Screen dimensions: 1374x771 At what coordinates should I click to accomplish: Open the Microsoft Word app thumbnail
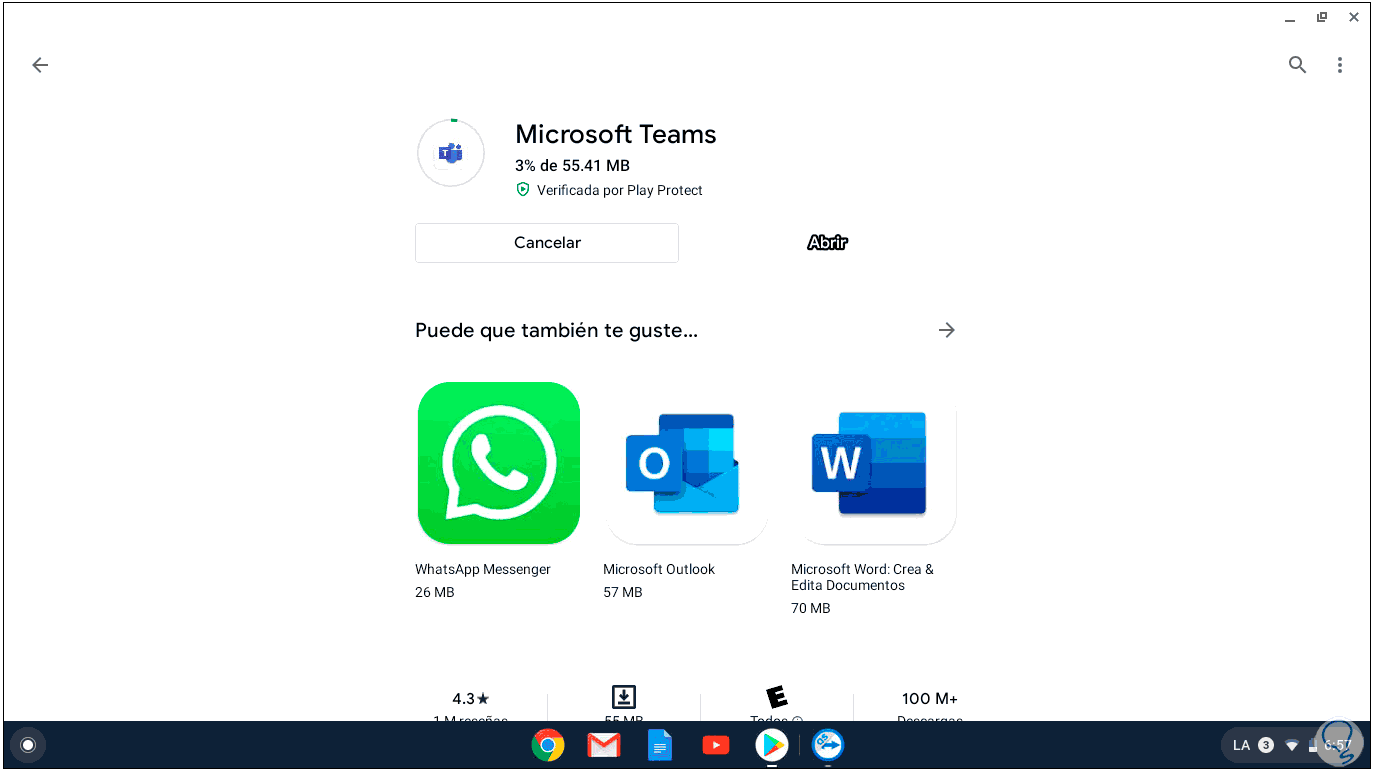coord(874,463)
